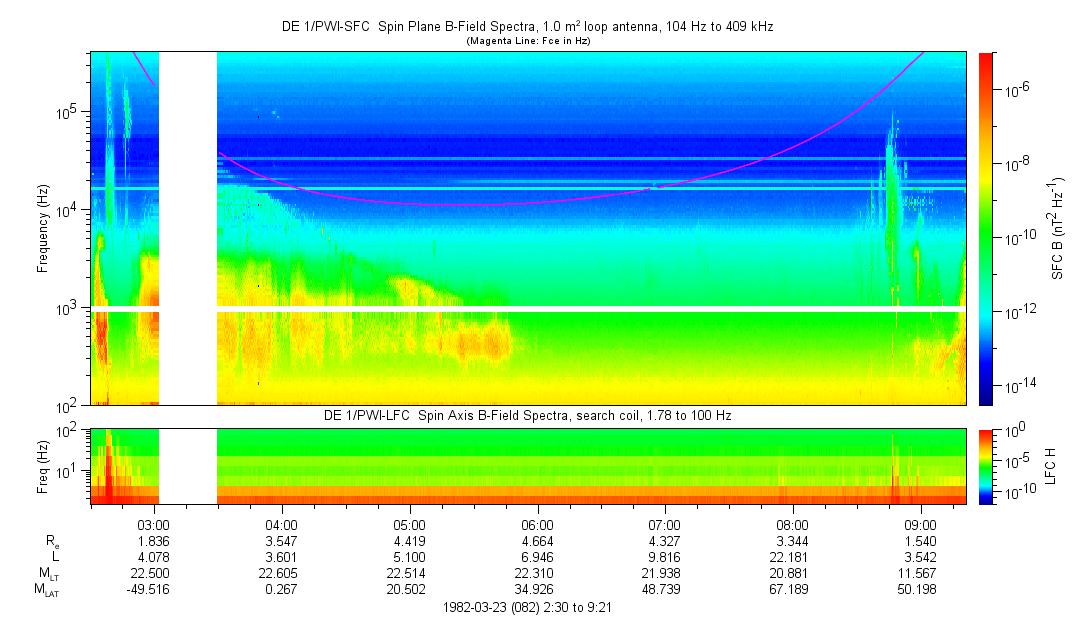Click the Magenta Line Fce subtitle text
The width and height of the screenshot is (1083, 620).
pyautogui.click(x=527, y=41)
